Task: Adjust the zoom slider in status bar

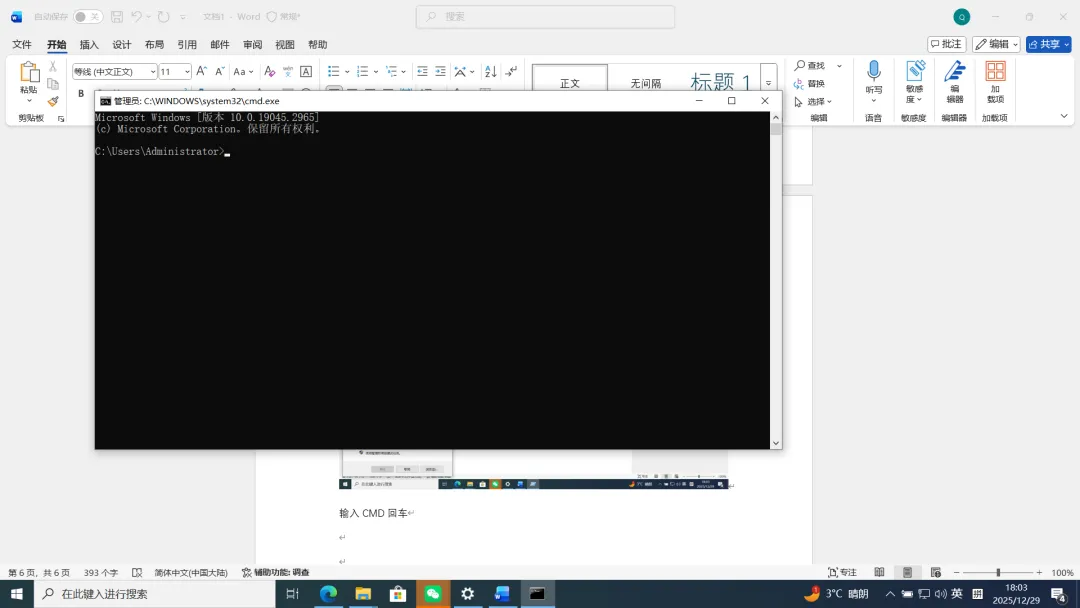Action: tap(998, 572)
